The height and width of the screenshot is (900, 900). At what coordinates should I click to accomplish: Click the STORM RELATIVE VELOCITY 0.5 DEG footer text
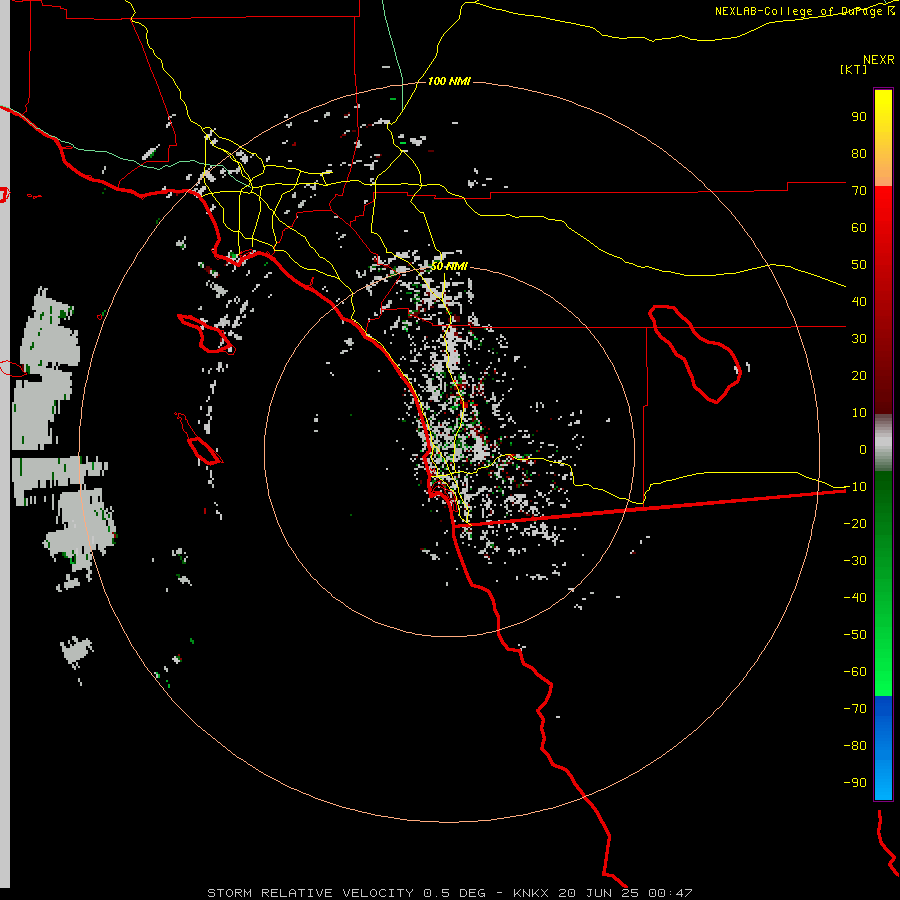(346, 893)
